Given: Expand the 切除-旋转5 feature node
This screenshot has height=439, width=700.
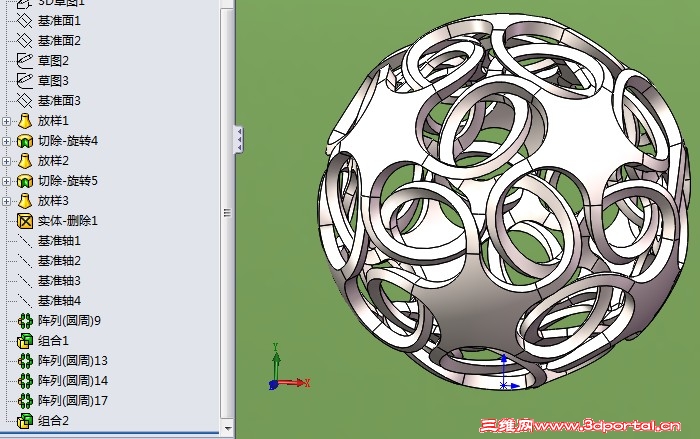Looking at the screenshot, I should 6,181.
